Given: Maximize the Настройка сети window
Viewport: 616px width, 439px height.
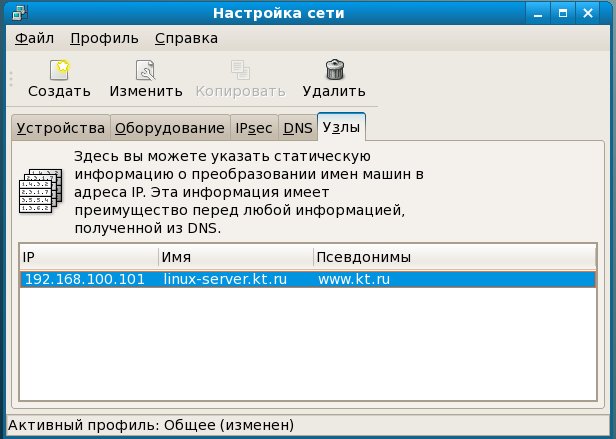Looking at the screenshot, I should [563, 13].
